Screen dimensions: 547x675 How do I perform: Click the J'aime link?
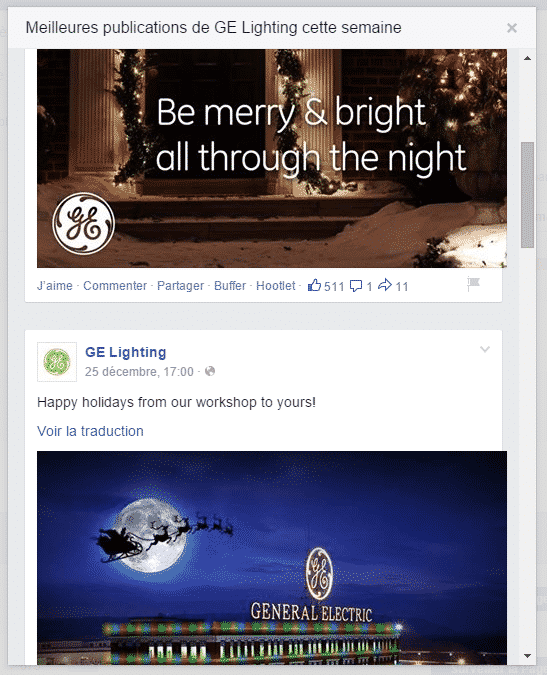55,286
